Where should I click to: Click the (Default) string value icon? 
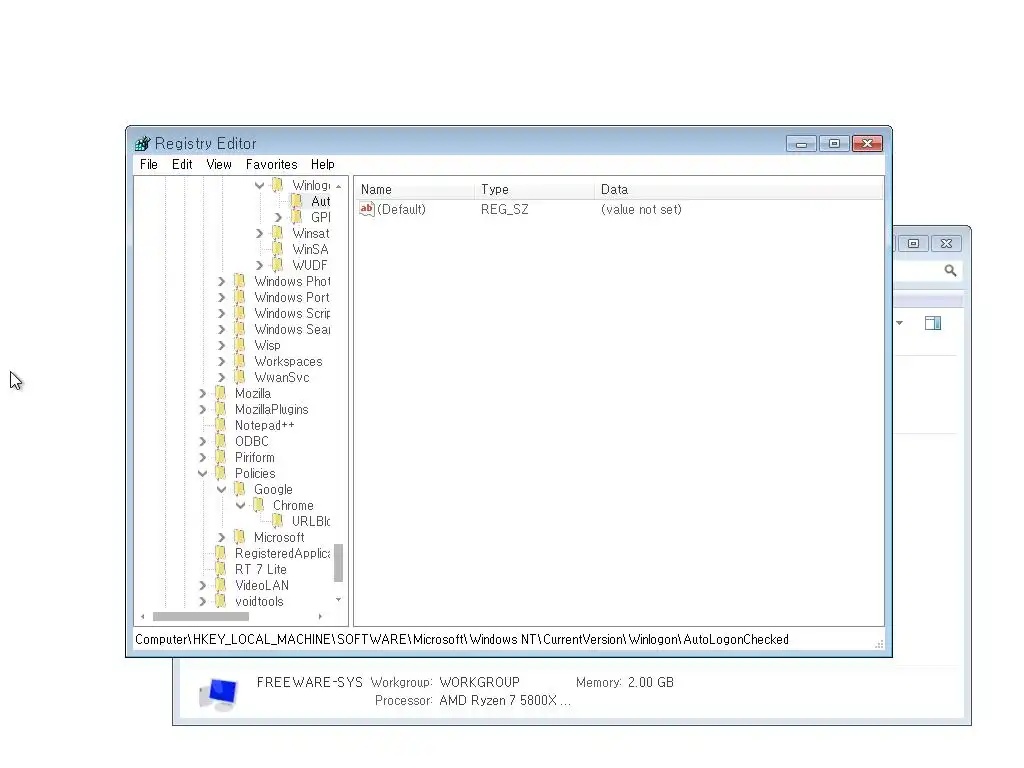pos(367,209)
